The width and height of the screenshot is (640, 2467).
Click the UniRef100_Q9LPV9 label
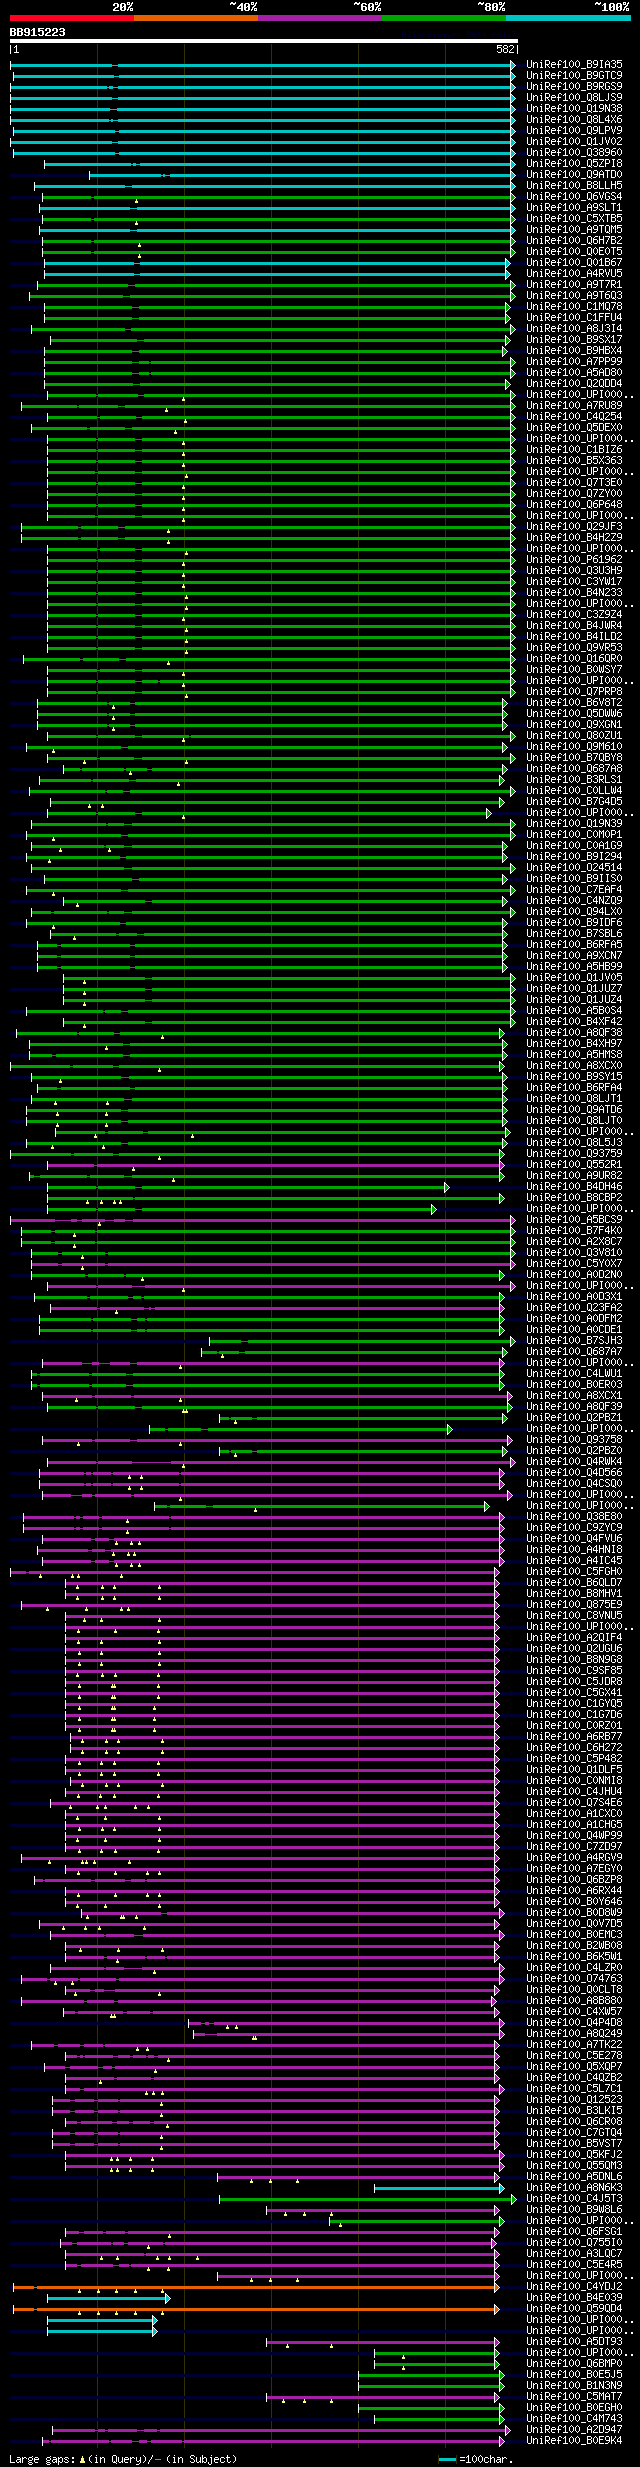(x=574, y=131)
